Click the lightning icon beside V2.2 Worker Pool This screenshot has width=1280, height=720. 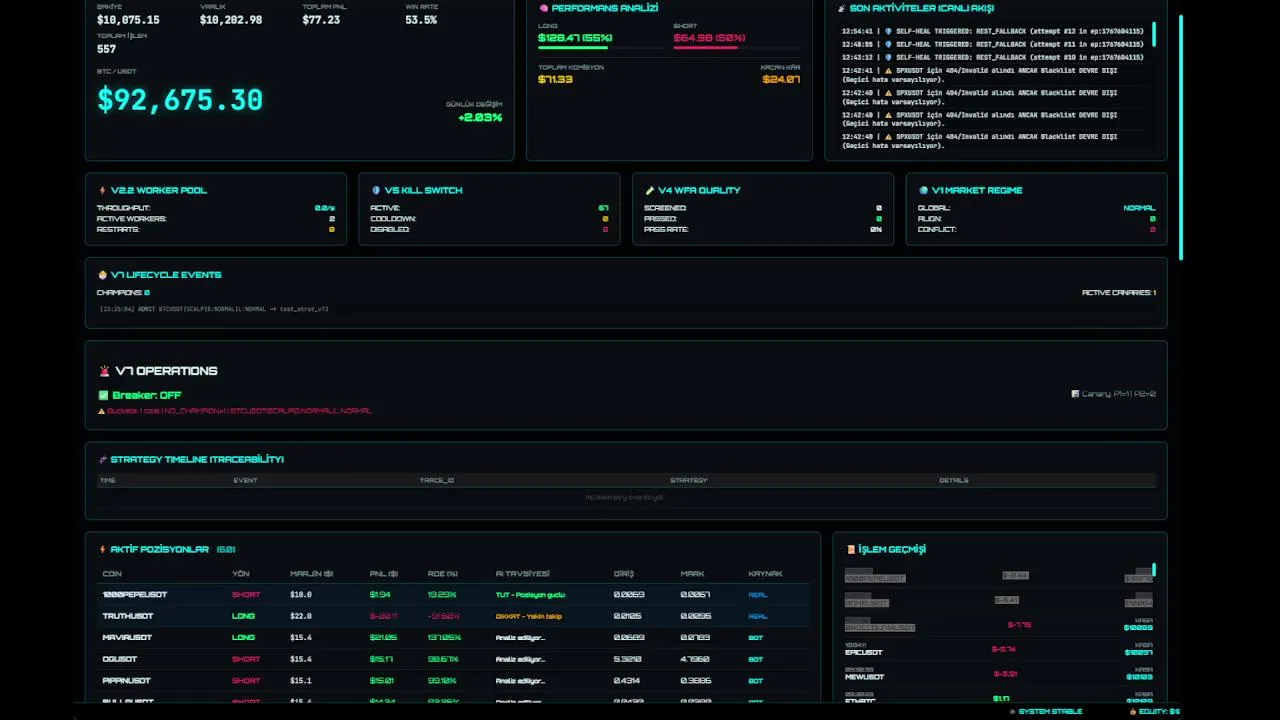pyautogui.click(x=102, y=190)
